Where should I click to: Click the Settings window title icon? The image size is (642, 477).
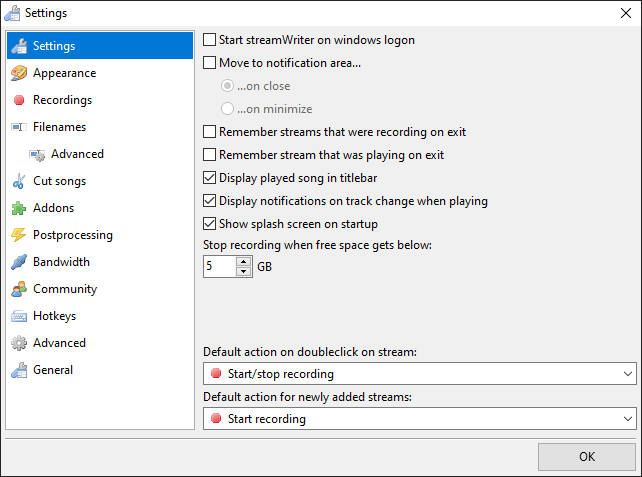pos(12,13)
